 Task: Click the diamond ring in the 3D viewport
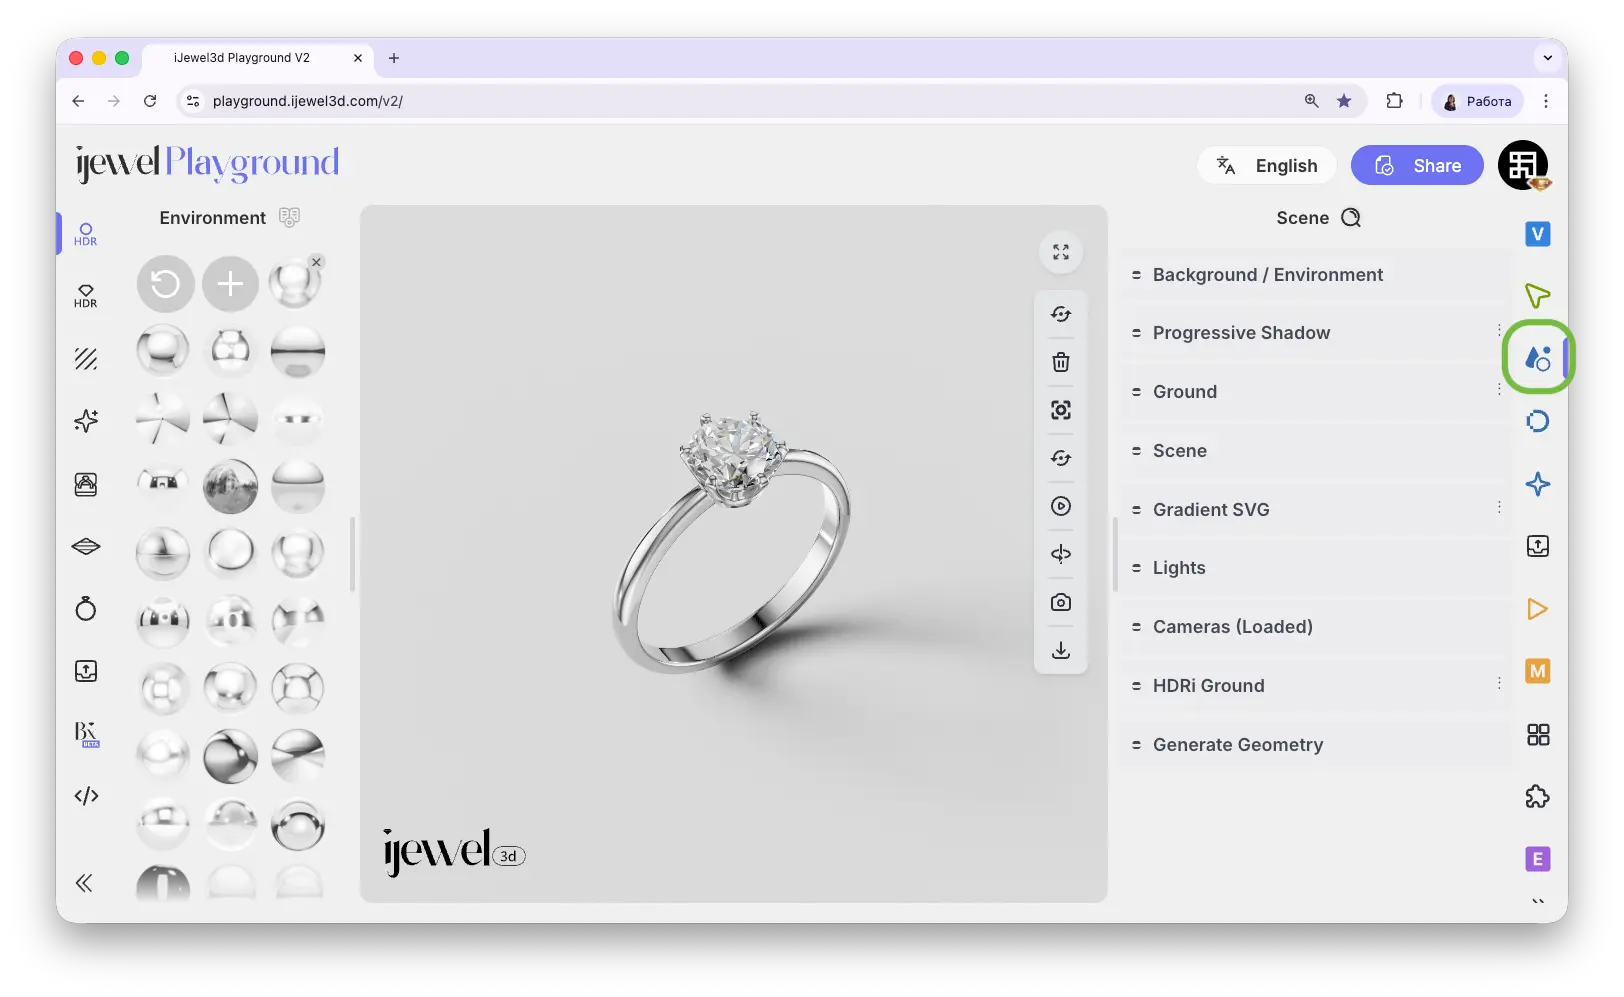732,540
